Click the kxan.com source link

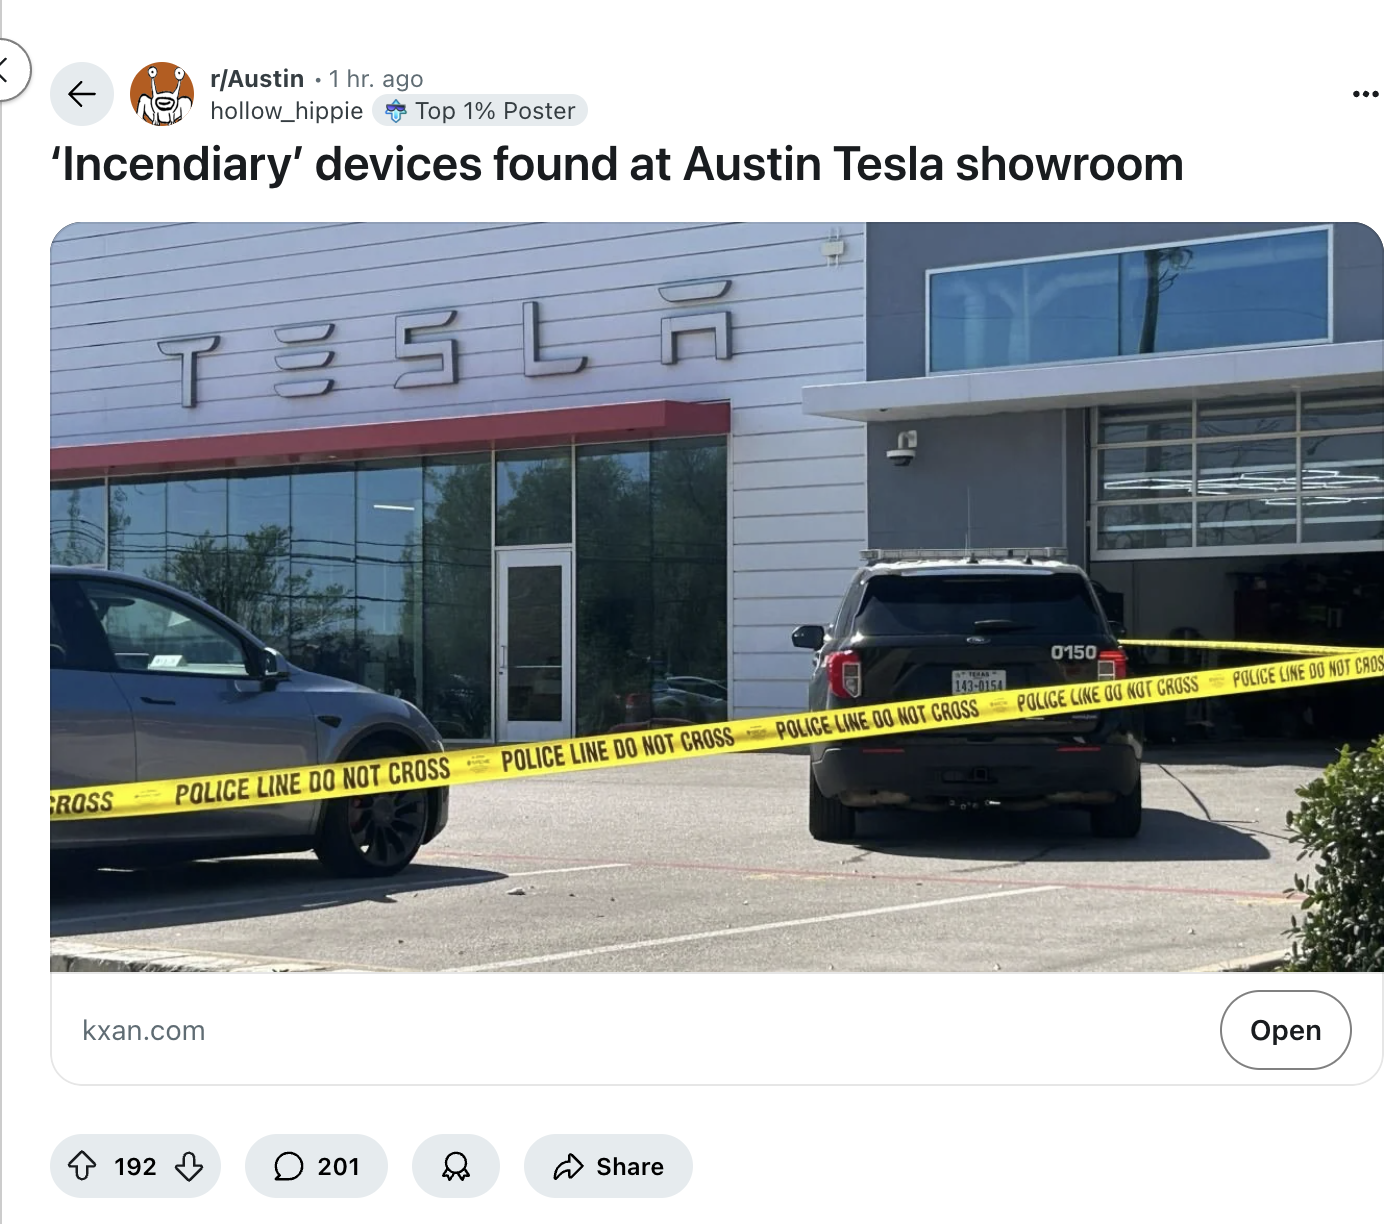144,1030
